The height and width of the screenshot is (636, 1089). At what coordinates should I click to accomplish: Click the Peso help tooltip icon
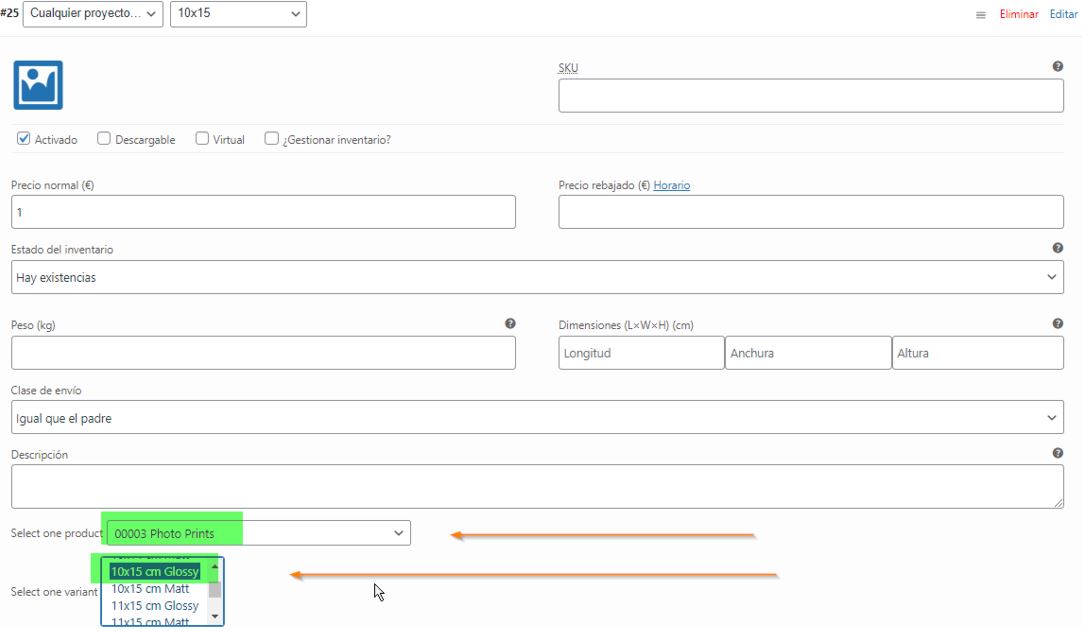(x=510, y=323)
